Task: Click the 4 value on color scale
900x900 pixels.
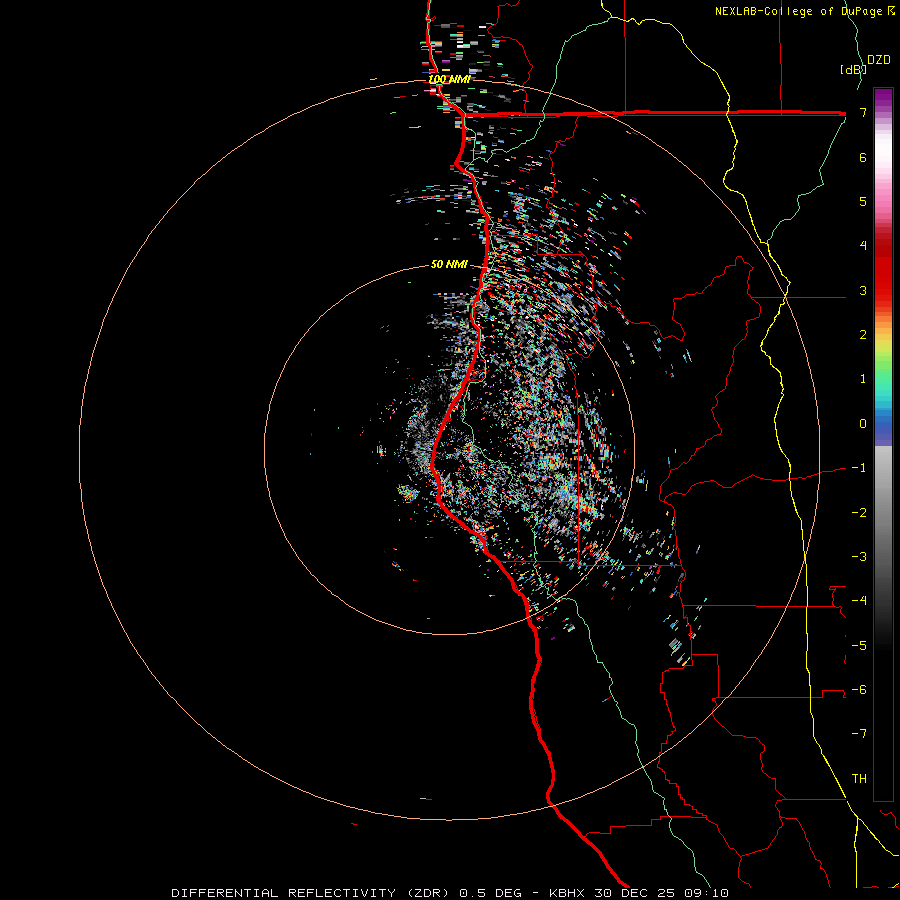Action: 863,246
